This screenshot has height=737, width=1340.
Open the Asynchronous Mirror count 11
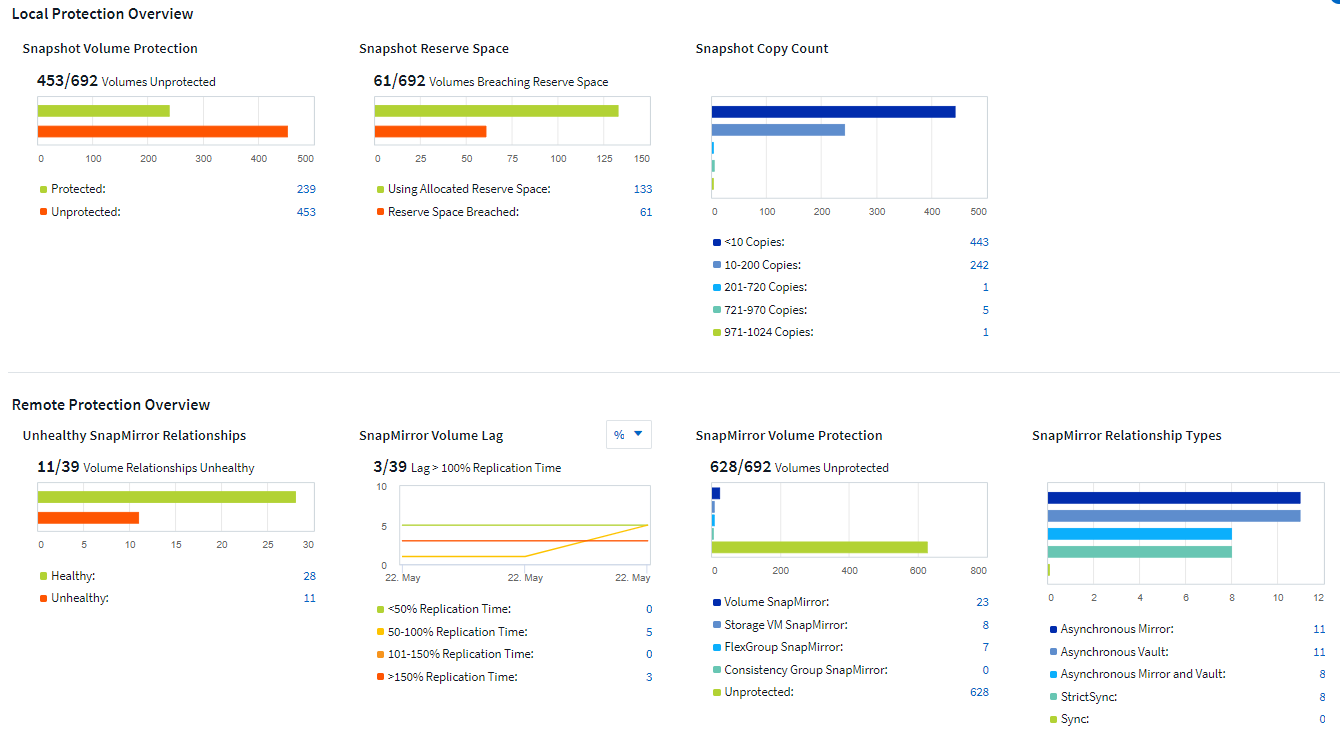1319,629
